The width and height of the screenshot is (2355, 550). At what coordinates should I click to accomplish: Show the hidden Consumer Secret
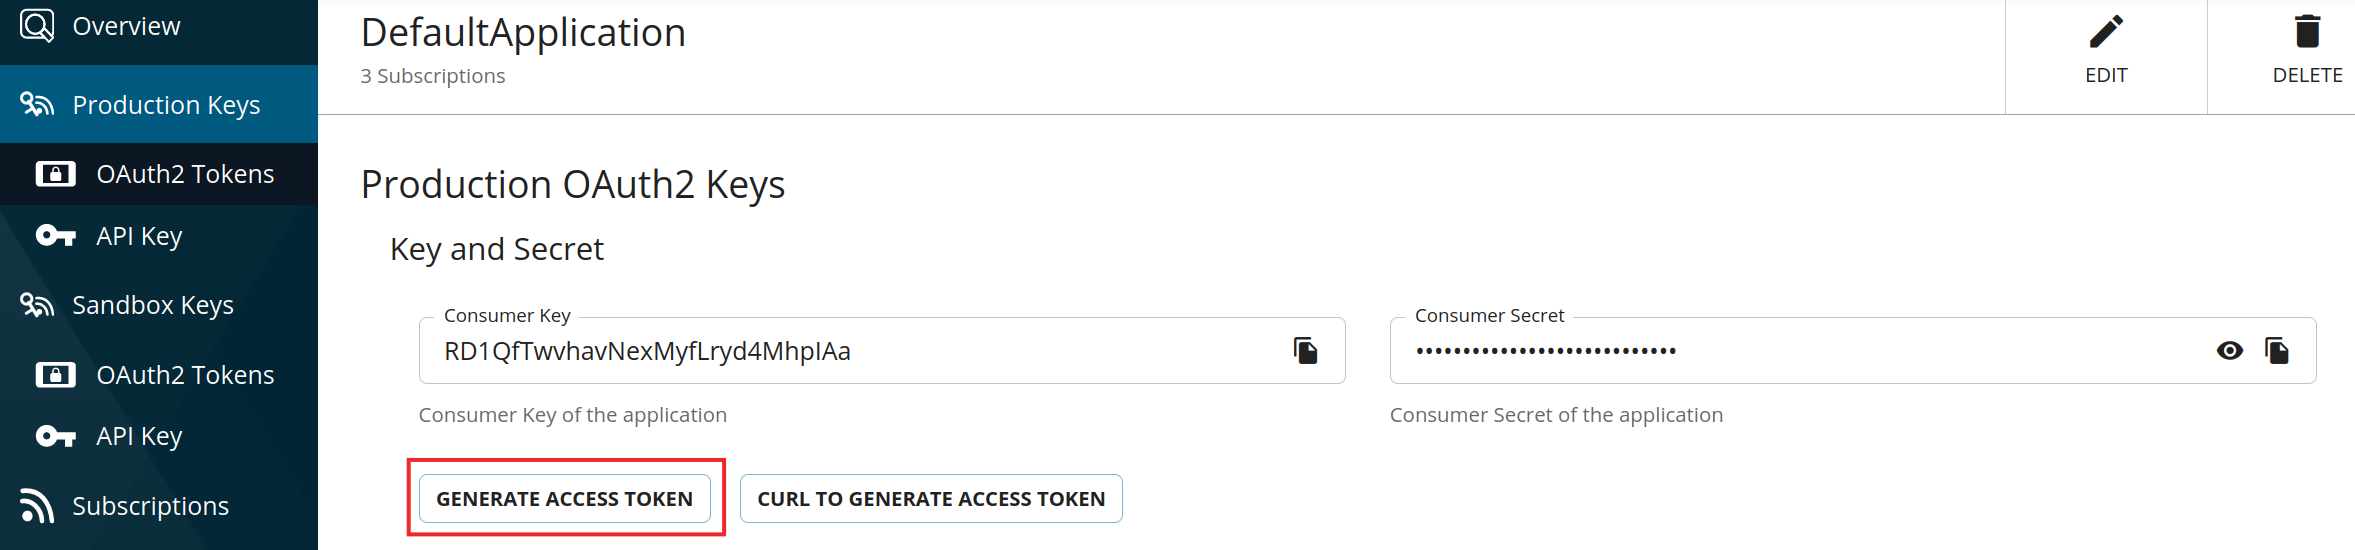2229,350
